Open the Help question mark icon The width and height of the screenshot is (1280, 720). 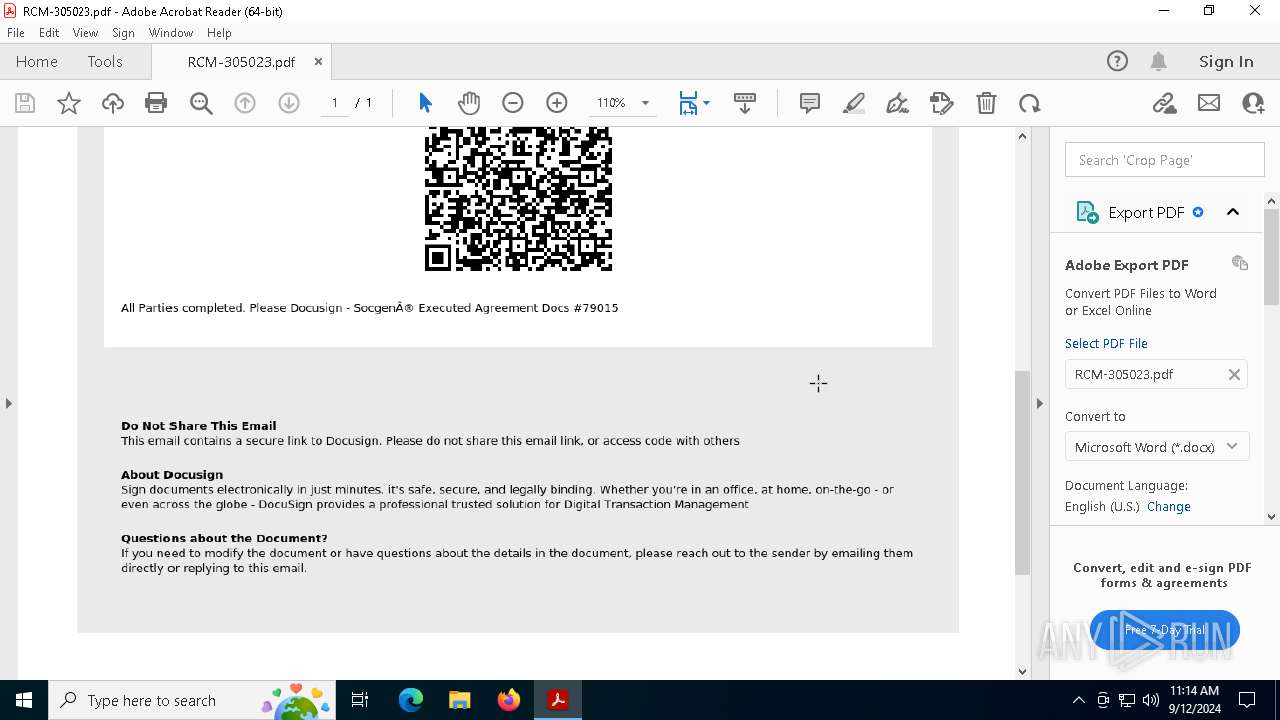coord(1117,61)
